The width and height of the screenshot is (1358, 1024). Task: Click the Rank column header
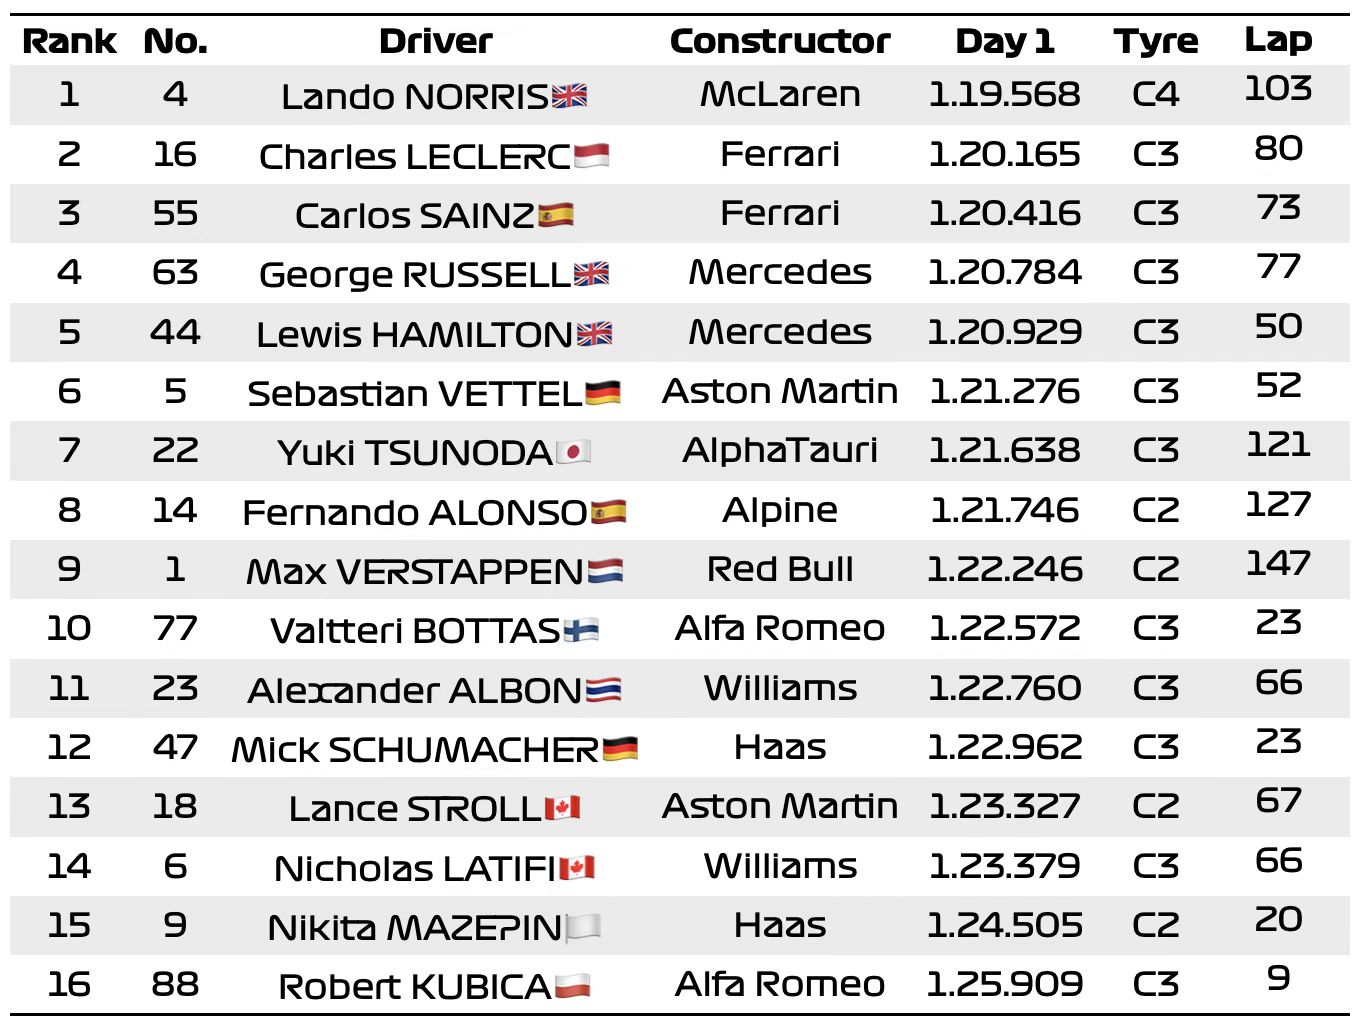pyautogui.click(x=69, y=41)
